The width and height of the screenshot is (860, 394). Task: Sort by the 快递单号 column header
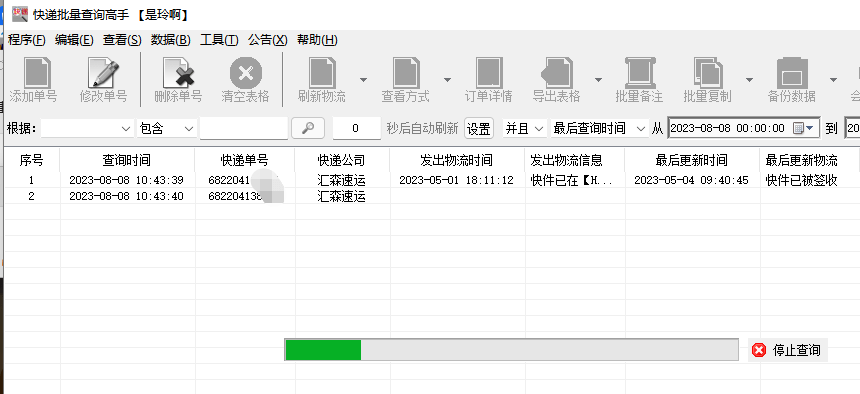pos(245,160)
